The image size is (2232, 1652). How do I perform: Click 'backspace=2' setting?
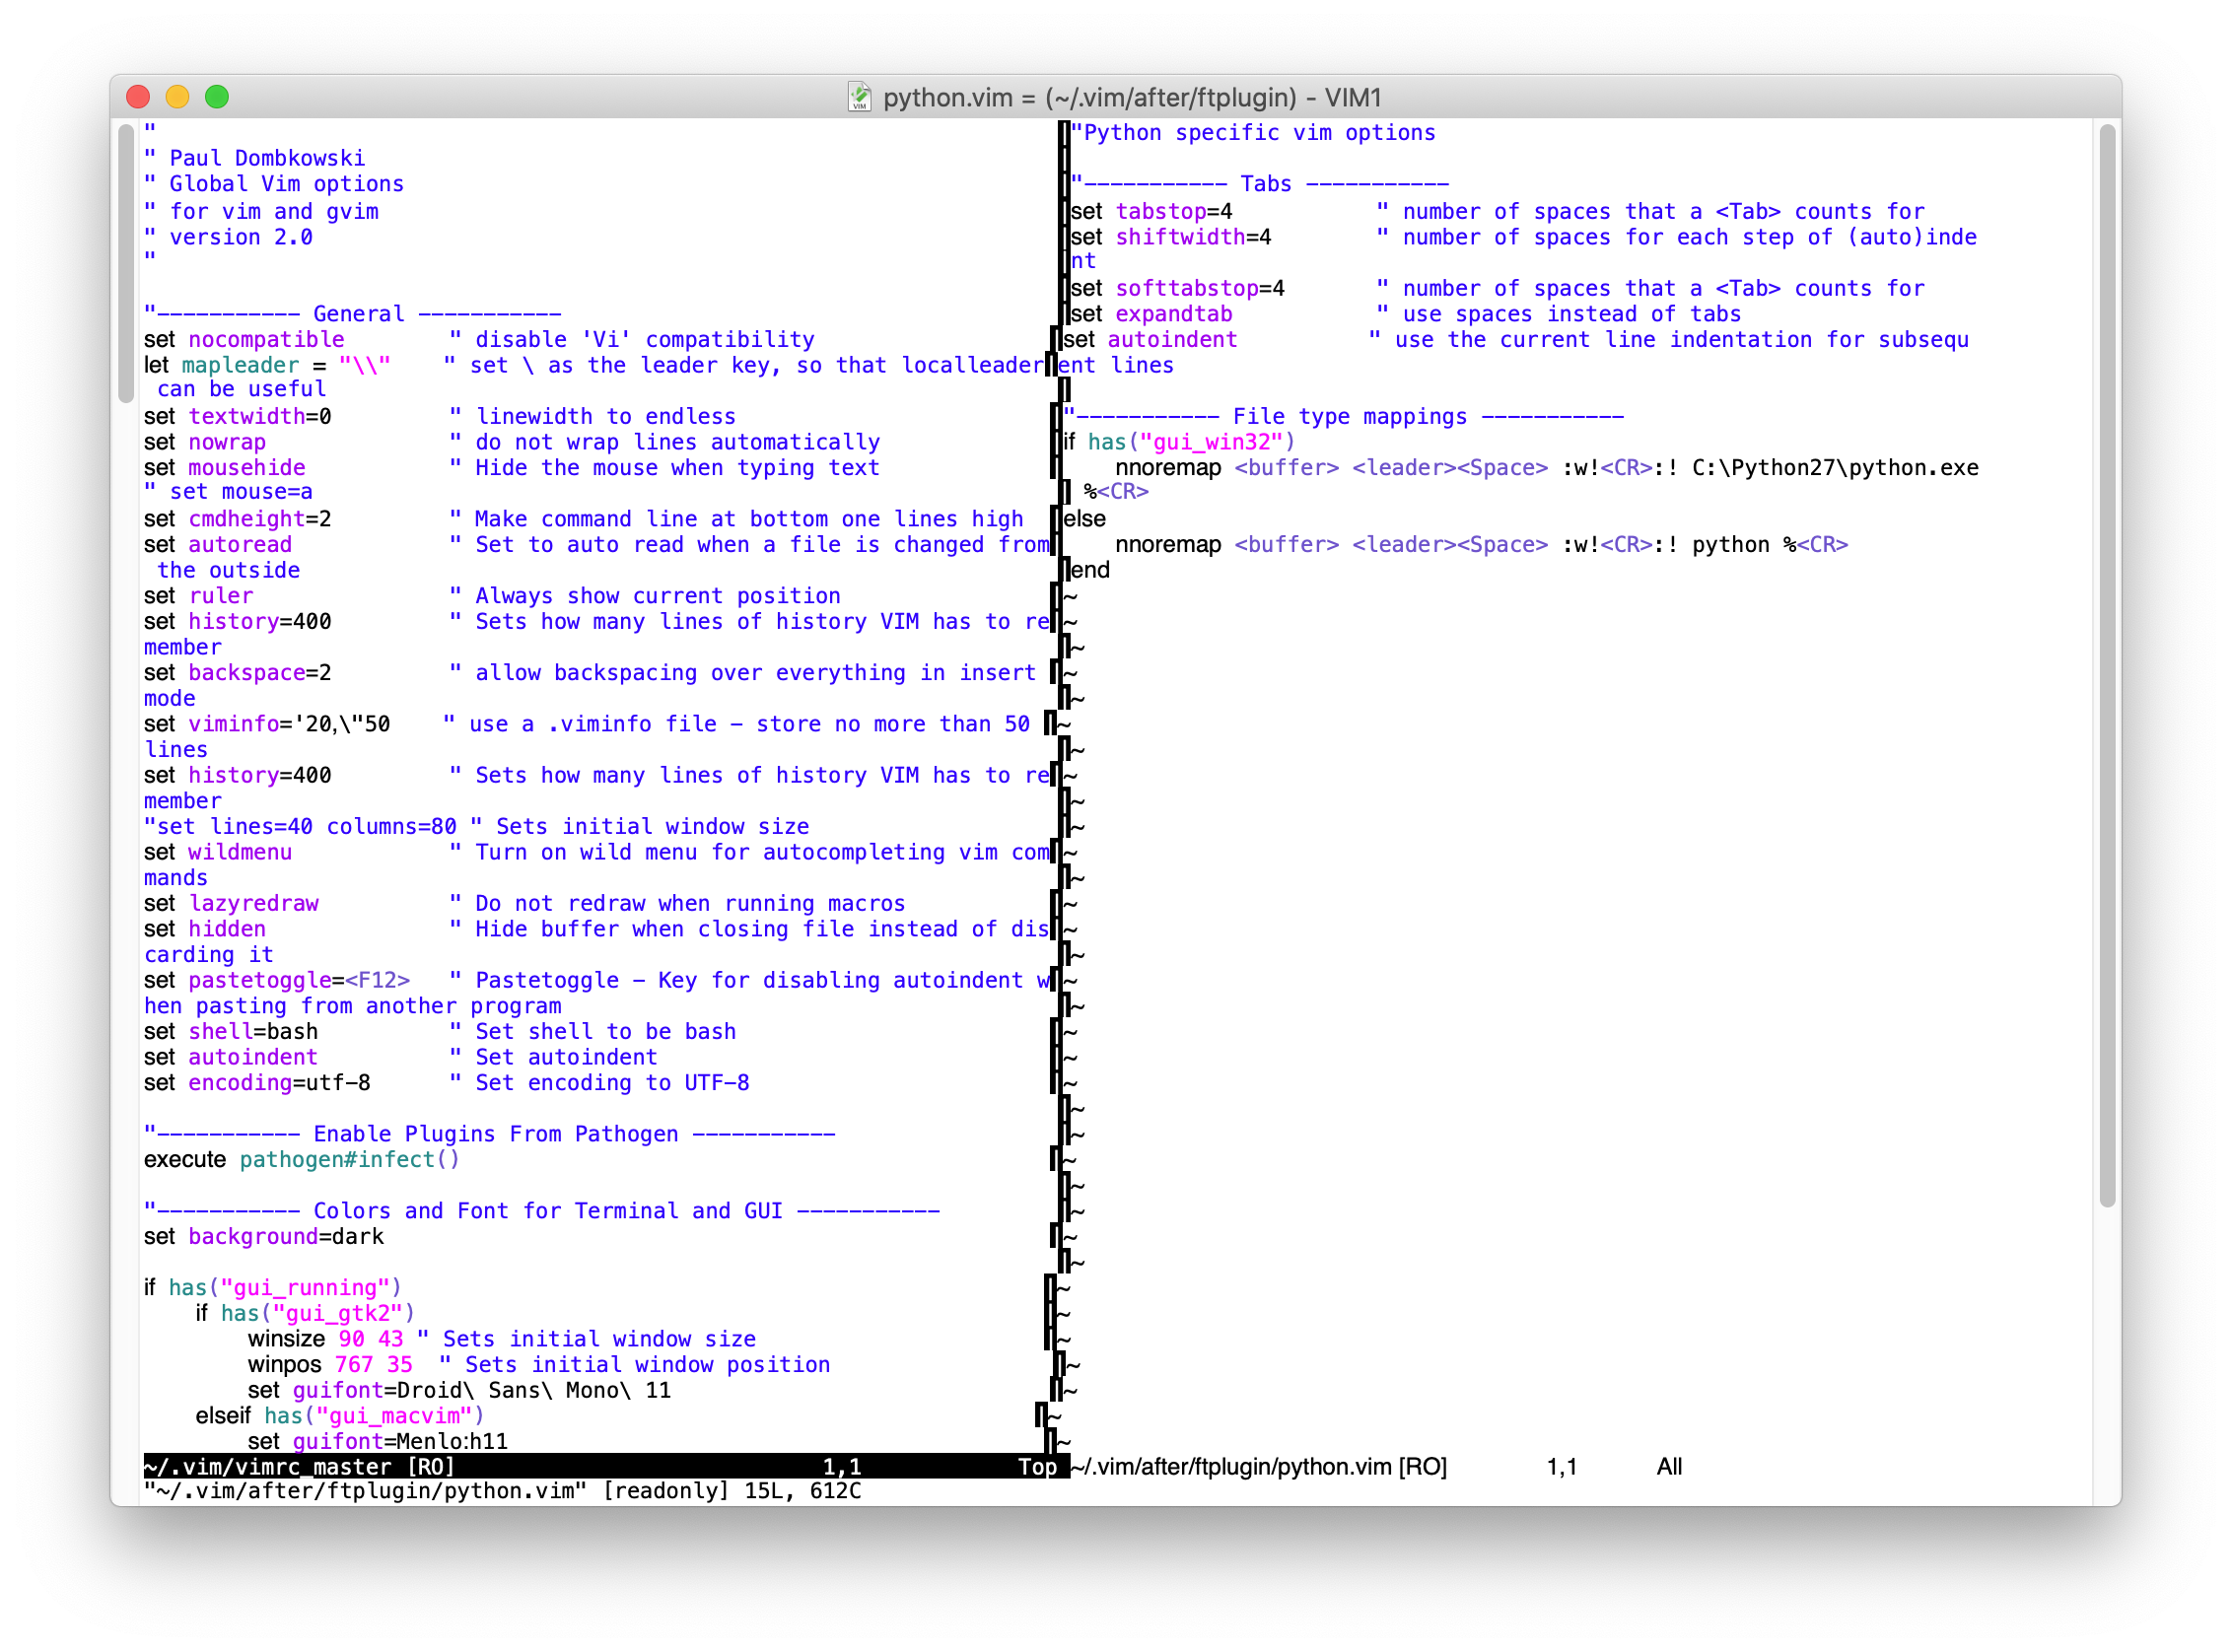pyautogui.click(x=261, y=673)
